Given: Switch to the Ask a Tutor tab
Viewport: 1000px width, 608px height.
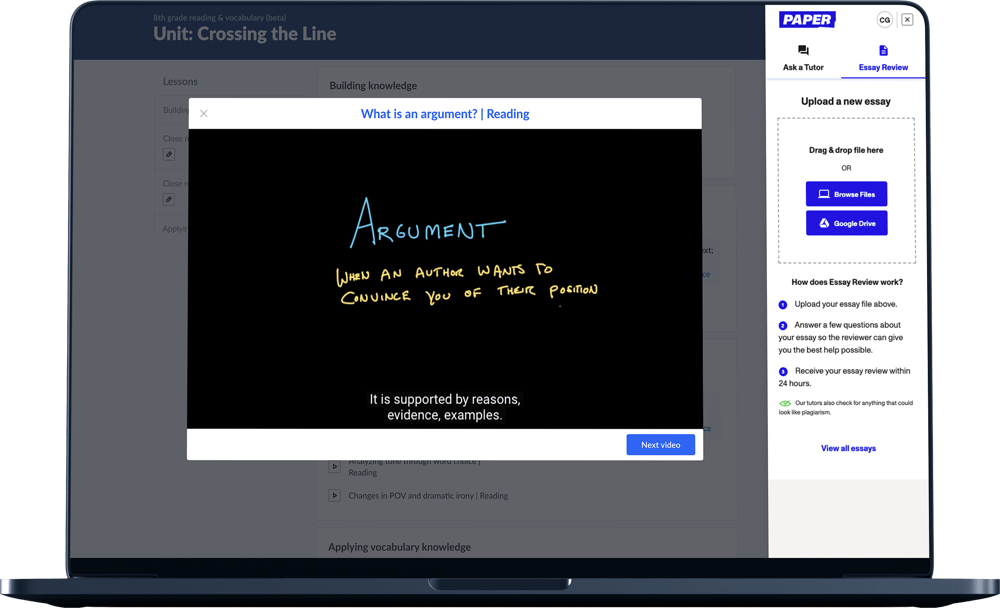Looking at the screenshot, I should (x=803, y=60).
